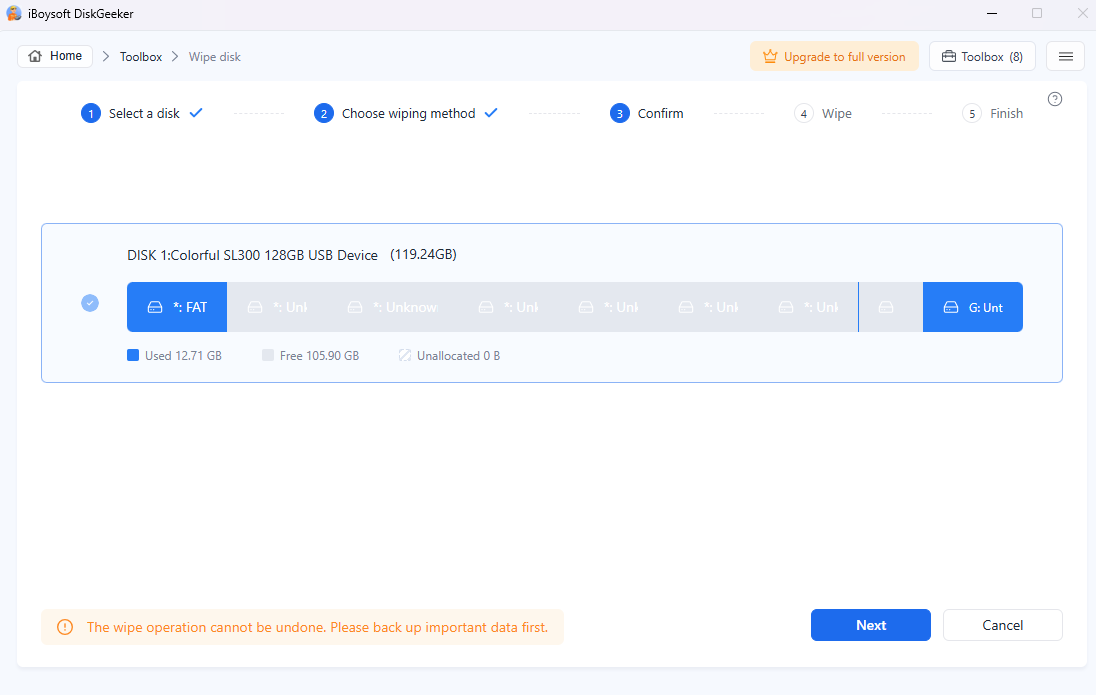Viewport: 1096px width, 695px height.
Task: Click the unlabeled partition drive icon before G:
Action: pos(886,308)
